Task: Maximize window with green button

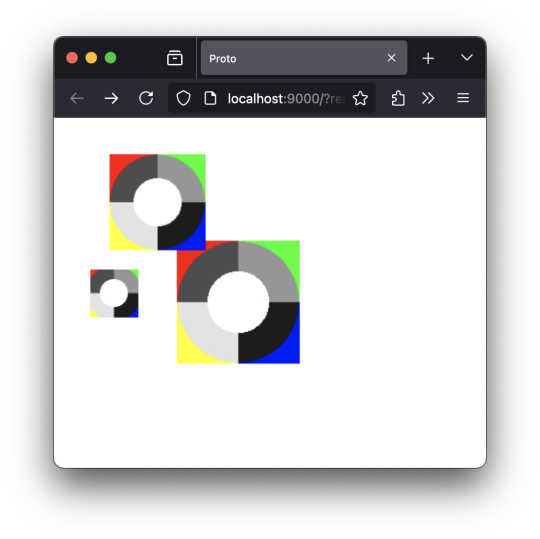Action: click(111, 58)
